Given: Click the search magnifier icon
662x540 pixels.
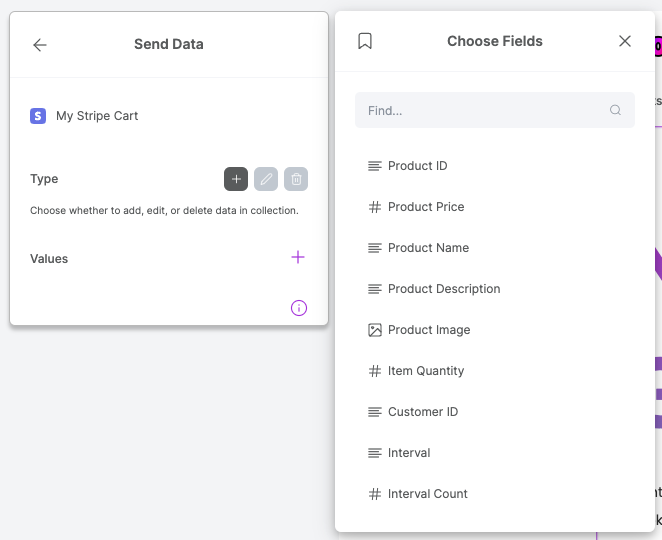Looking at the screenshot, I should click(x=616, y=111).
